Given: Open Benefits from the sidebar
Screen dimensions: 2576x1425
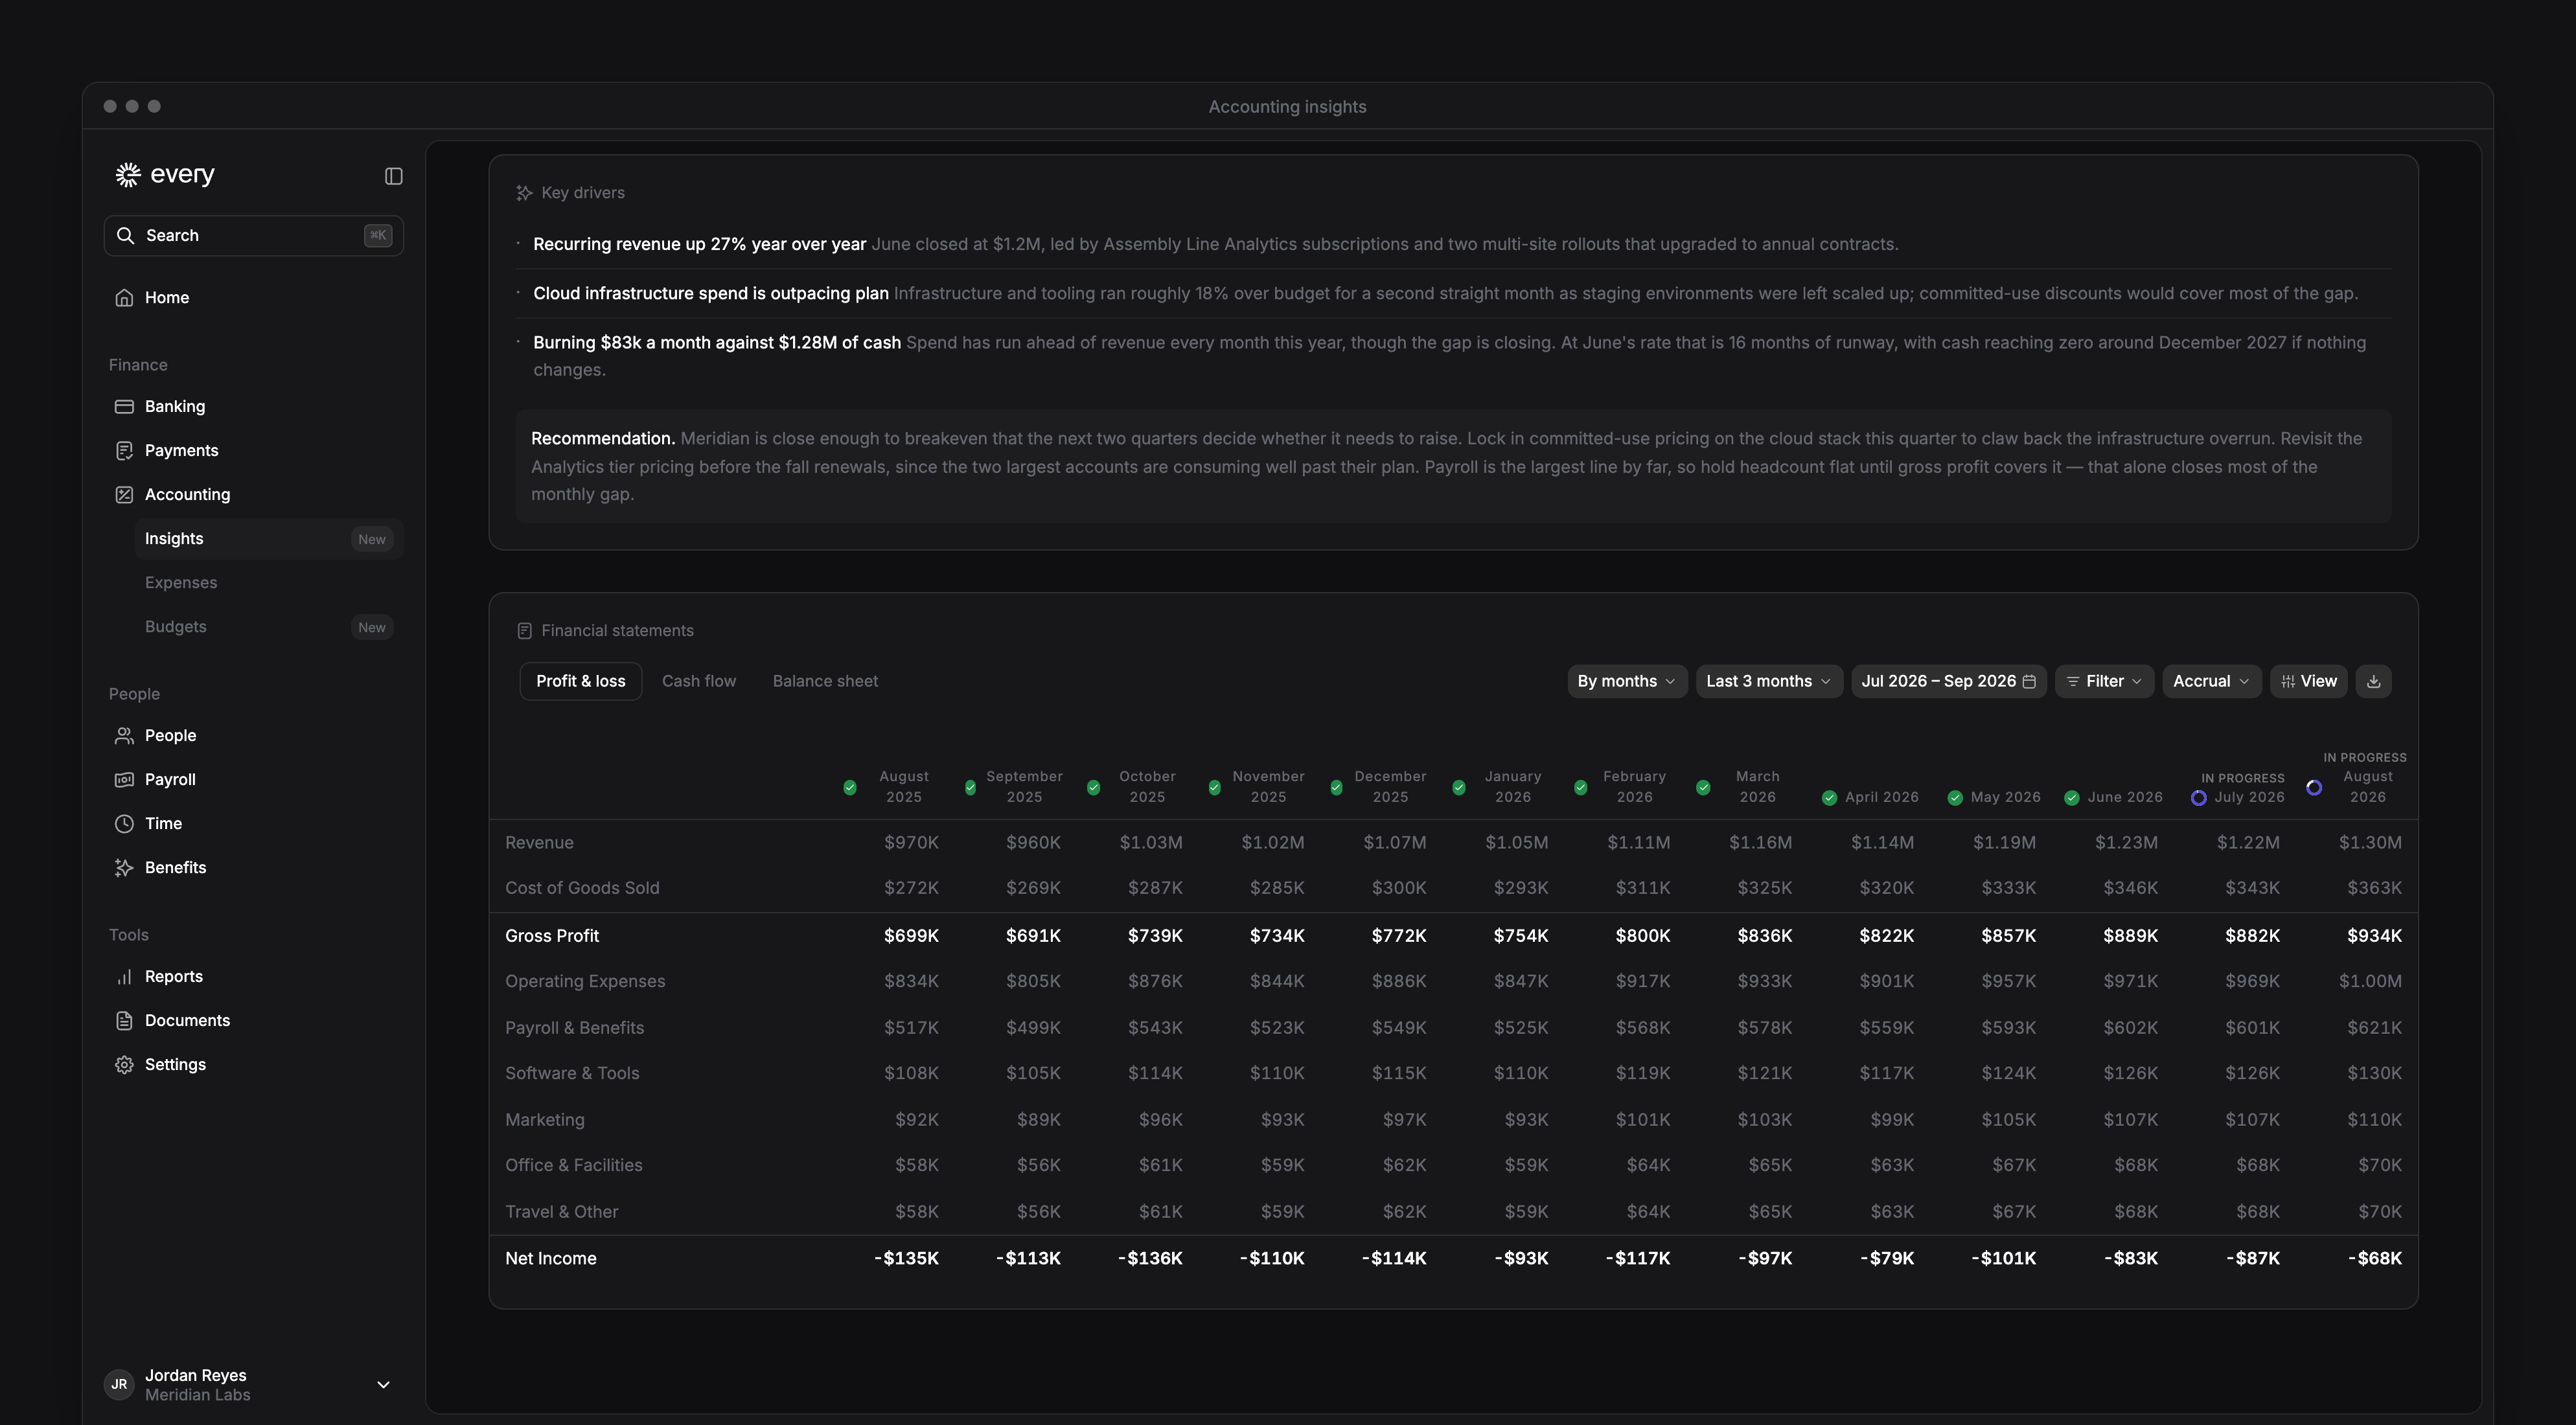Looking at the screenshot, I should [x=254, y=868].
